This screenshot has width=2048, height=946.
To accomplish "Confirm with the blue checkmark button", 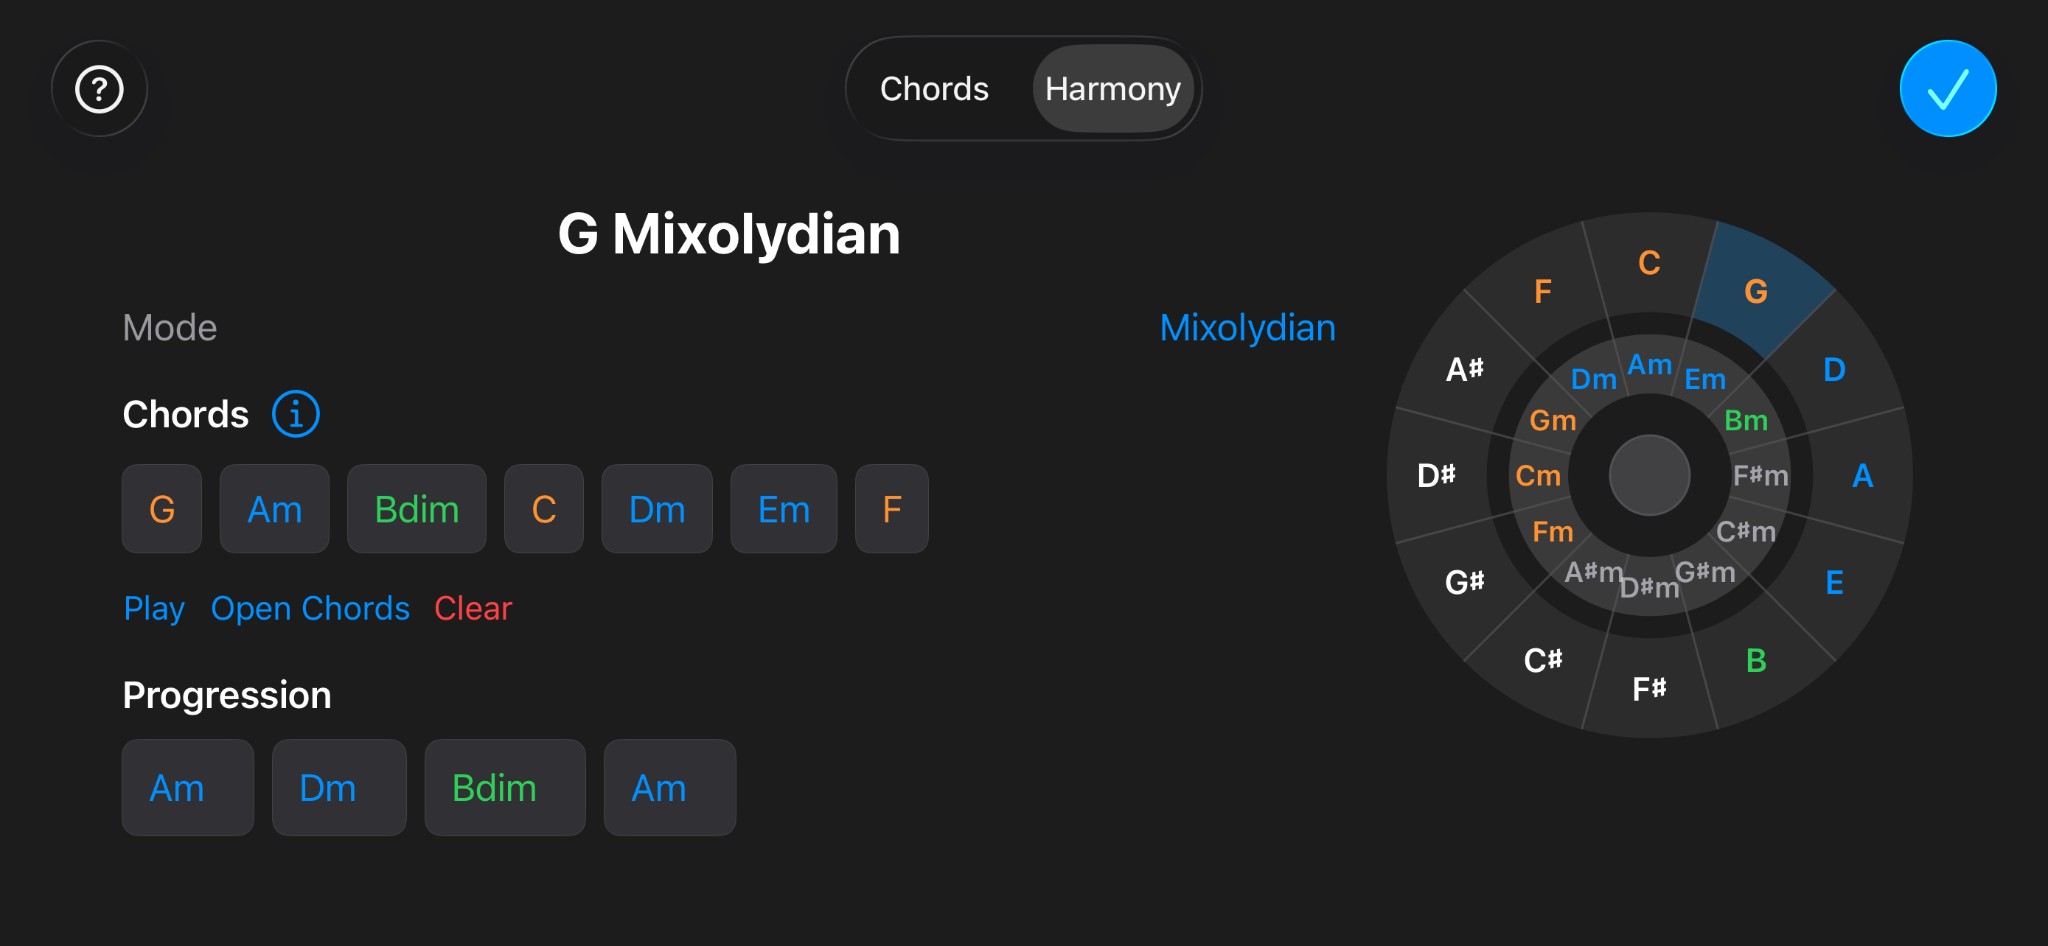I will 1947,89.
